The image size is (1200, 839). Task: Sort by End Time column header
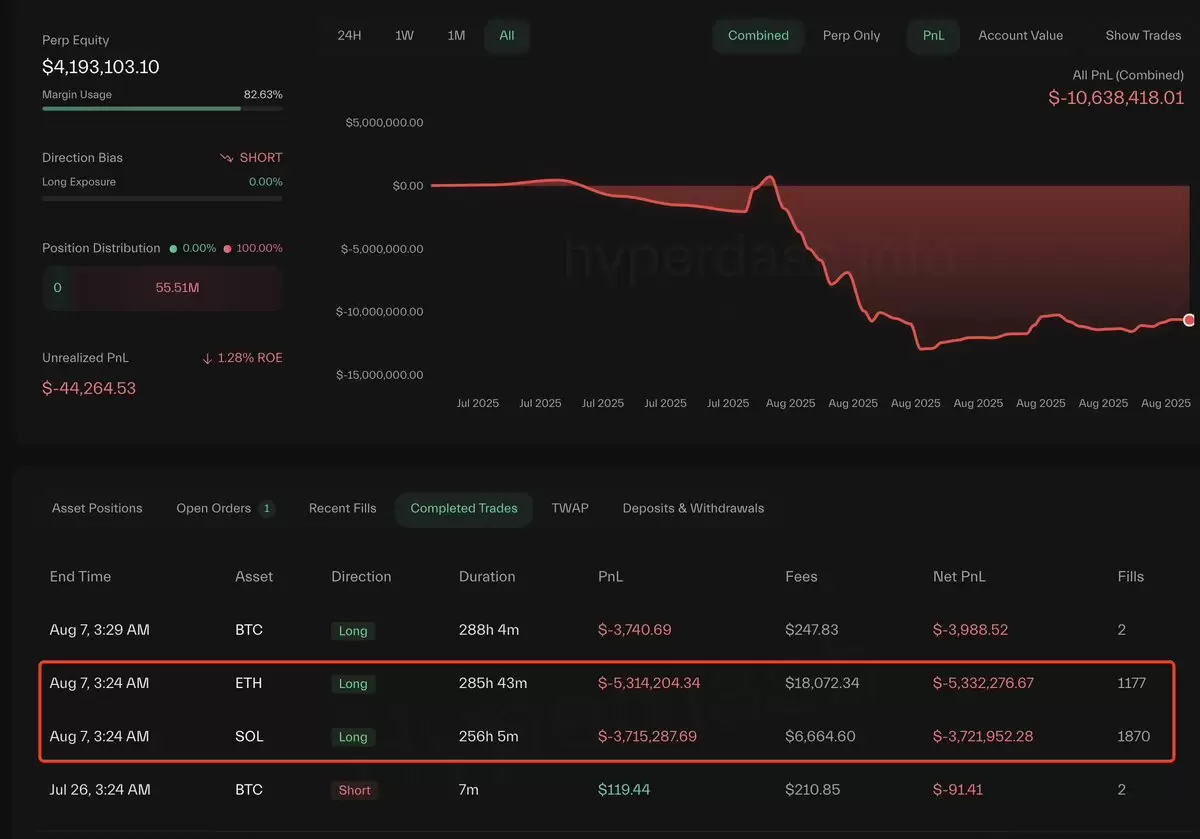[x=80, y=576]
